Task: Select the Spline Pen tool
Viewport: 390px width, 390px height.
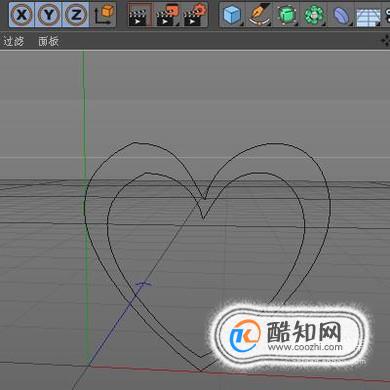Action: click(x=259, y=15)
